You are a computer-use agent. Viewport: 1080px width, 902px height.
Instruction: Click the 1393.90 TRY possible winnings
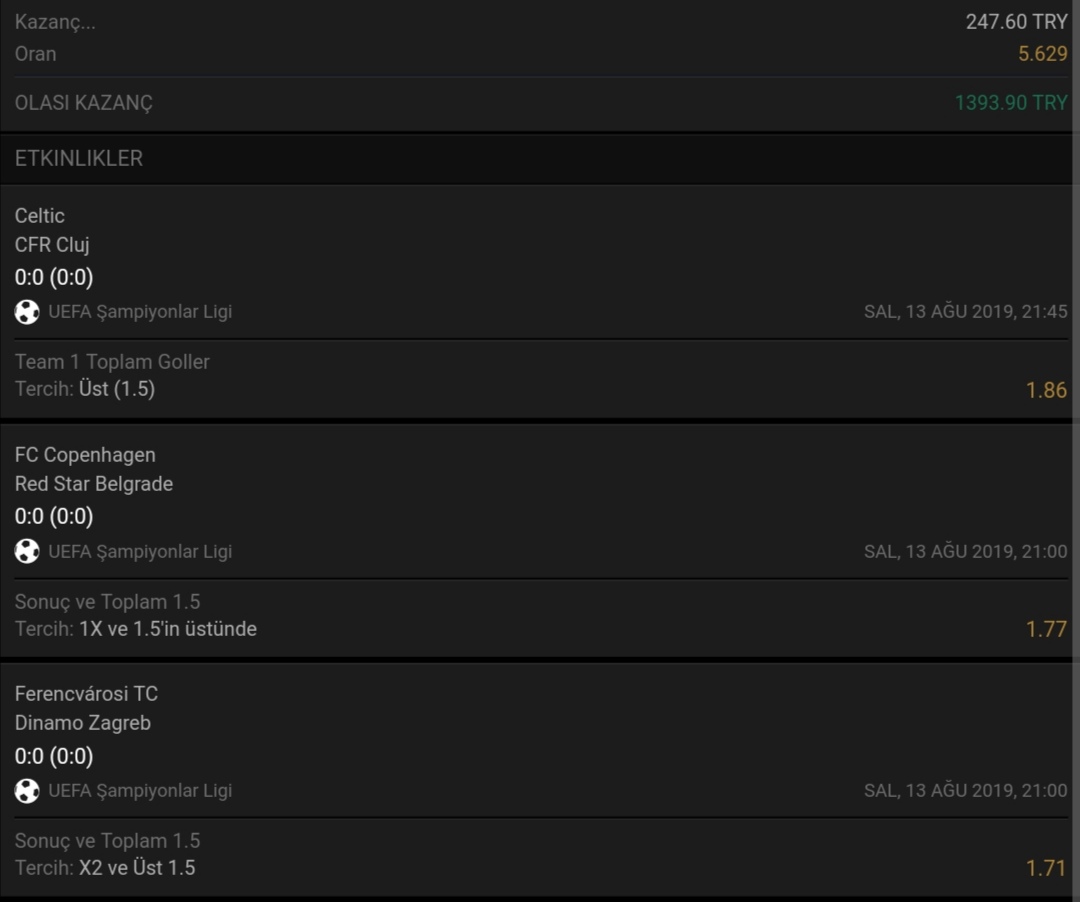pos(1011,103)
